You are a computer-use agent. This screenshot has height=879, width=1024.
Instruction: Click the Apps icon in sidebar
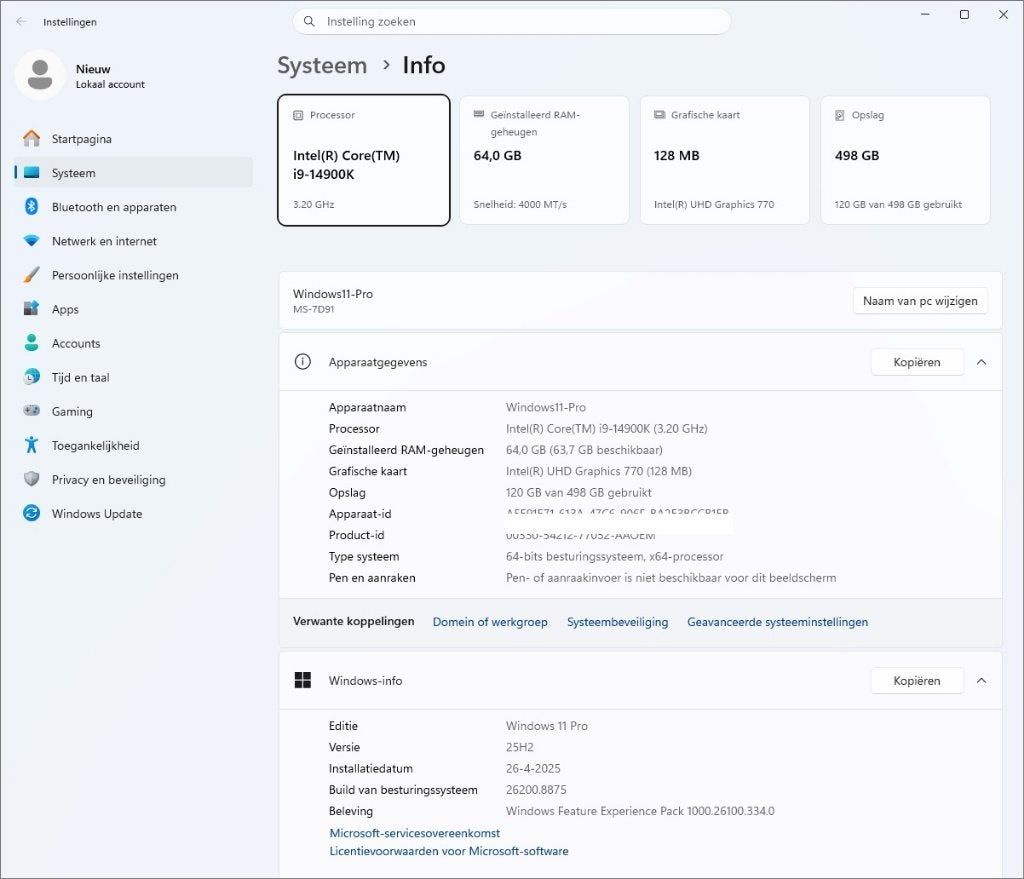tap(31, 308)
